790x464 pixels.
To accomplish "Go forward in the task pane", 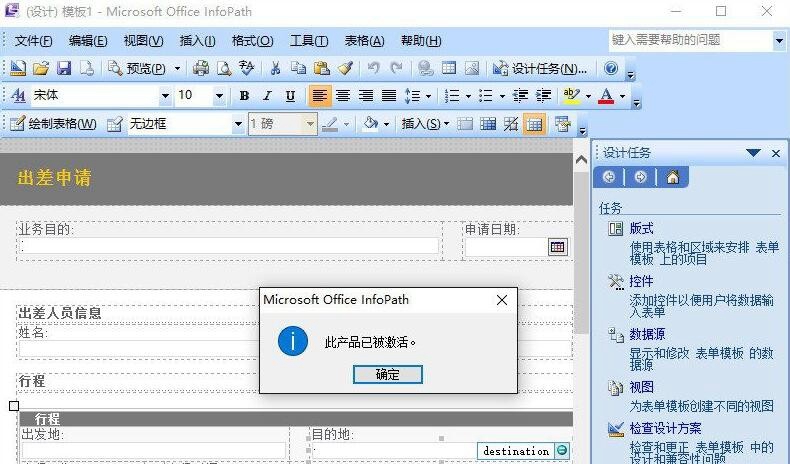I will tap(640, 177).
